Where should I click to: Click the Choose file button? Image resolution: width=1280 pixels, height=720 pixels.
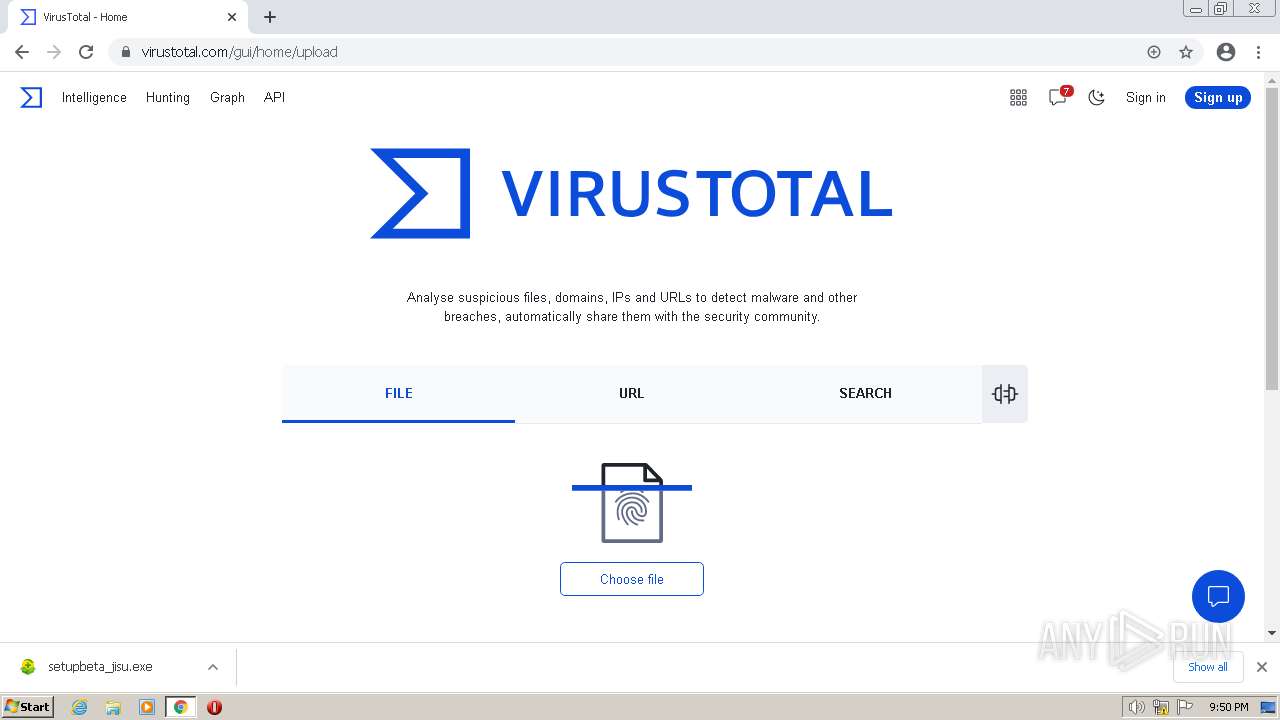point(632,579)
